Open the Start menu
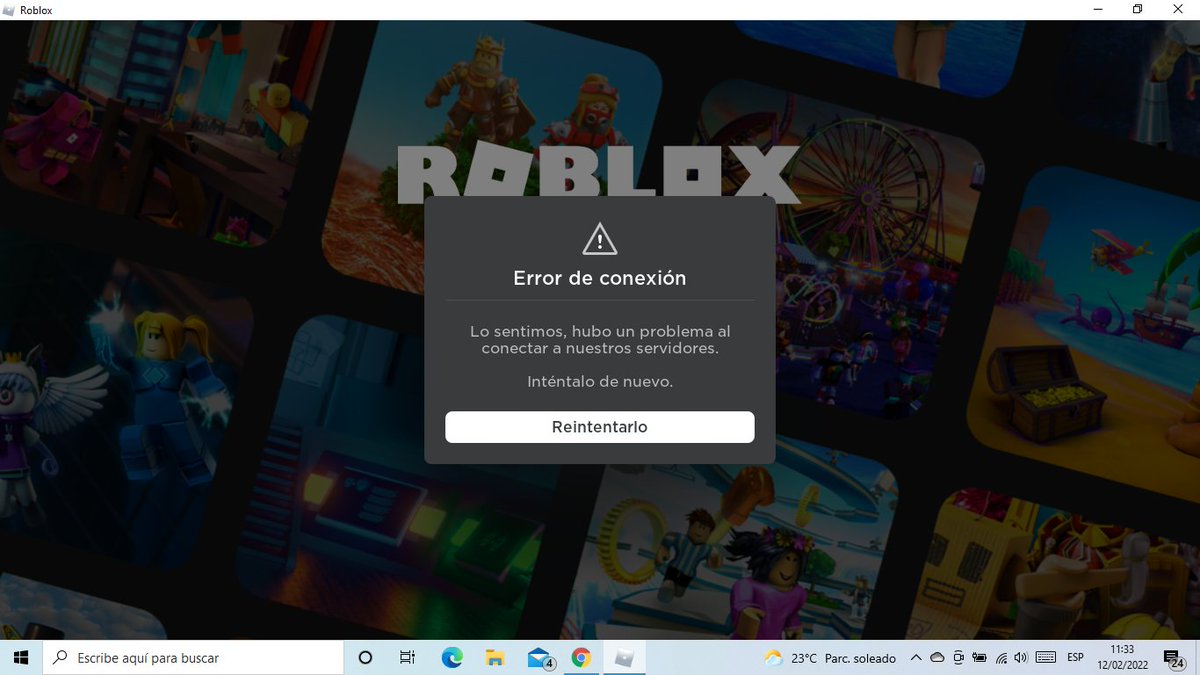 click(19, 658)
